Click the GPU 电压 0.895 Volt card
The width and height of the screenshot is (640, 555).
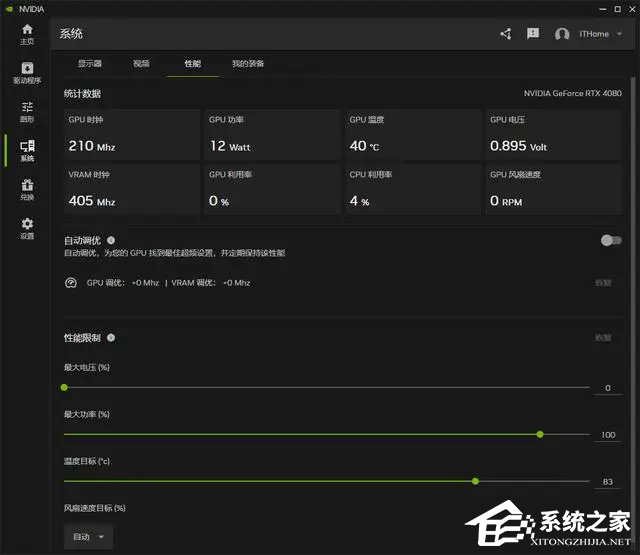(x=553, y=135)
